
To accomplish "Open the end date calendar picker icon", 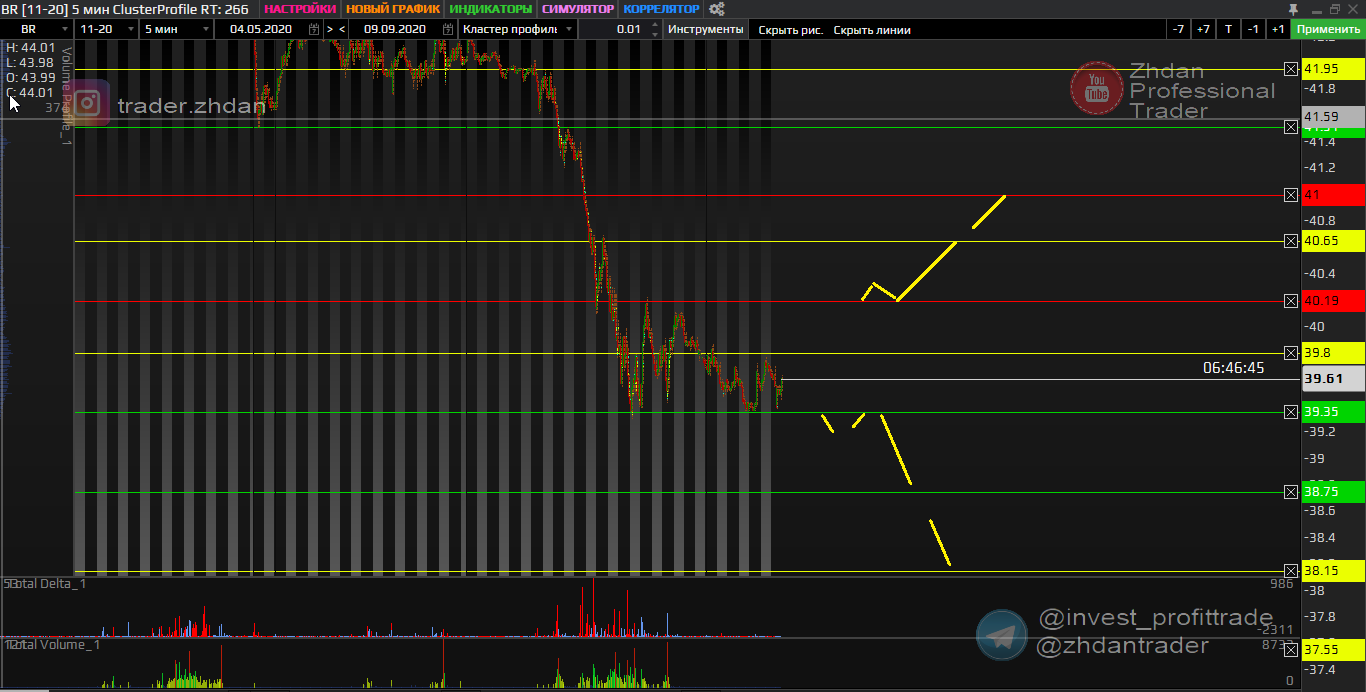I will click(446, 30).
